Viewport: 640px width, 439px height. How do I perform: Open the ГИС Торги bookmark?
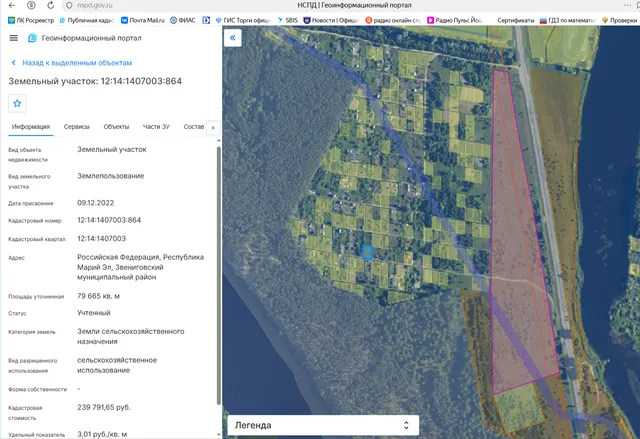[243, 20]
